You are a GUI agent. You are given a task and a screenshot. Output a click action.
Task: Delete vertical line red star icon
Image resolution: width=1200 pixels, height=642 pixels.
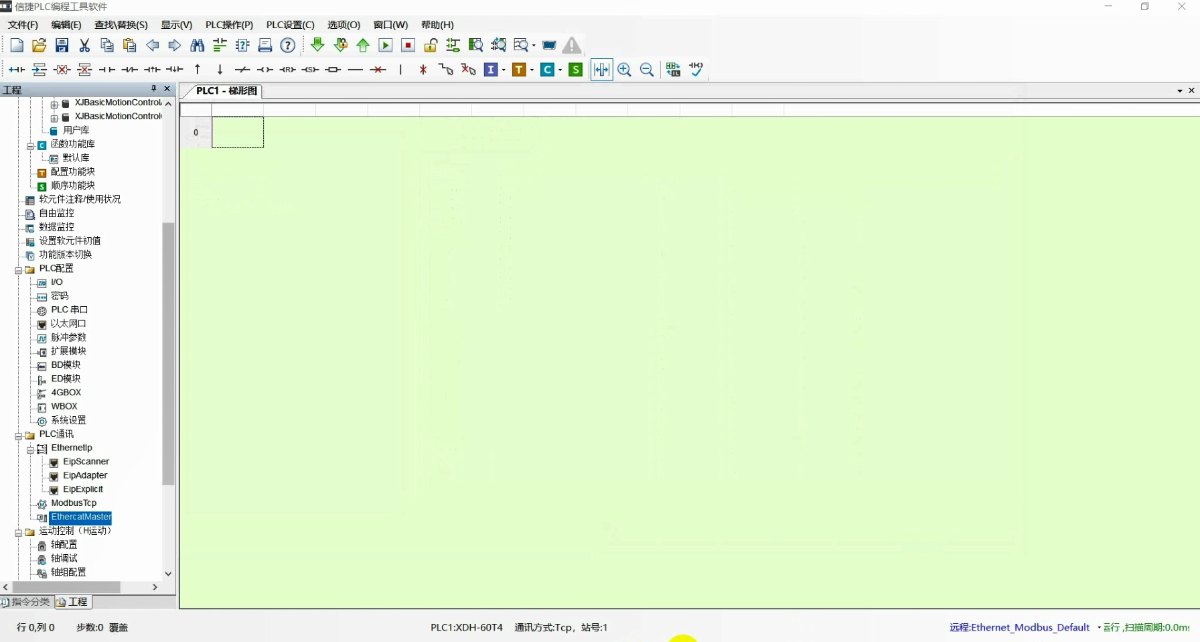click(x=423, y=69)
